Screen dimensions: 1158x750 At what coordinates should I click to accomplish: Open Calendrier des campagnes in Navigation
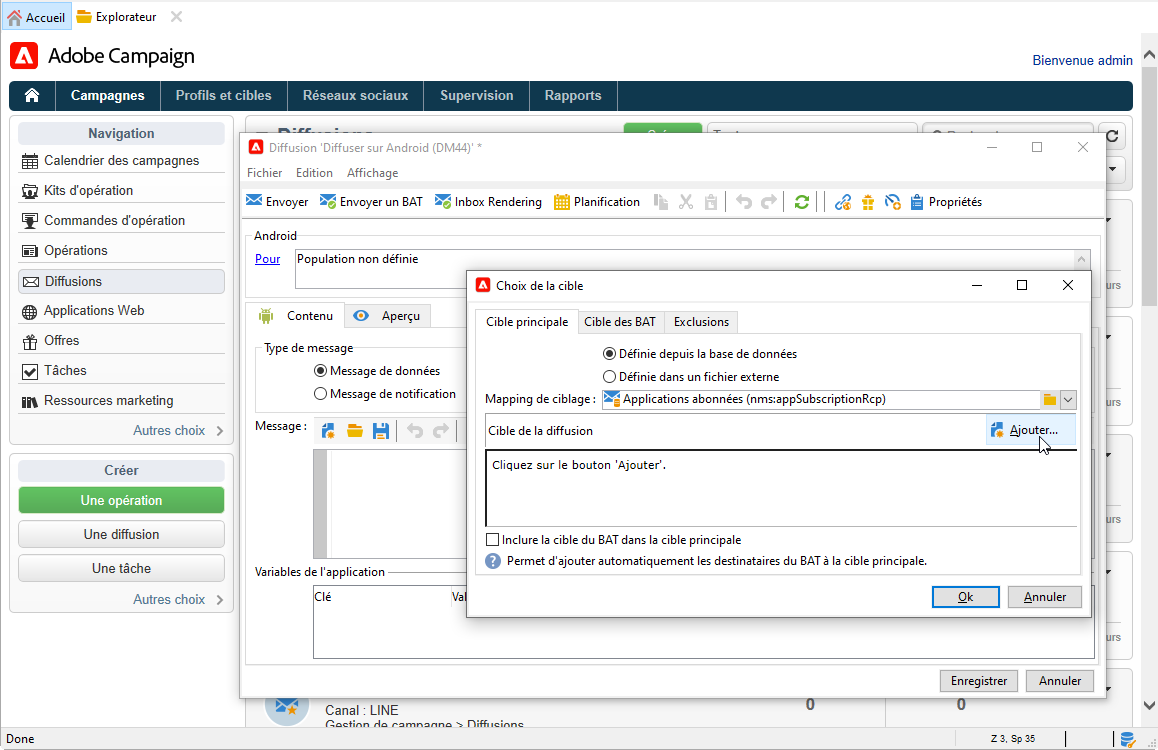pyautogui.click(x=121, y=160)
